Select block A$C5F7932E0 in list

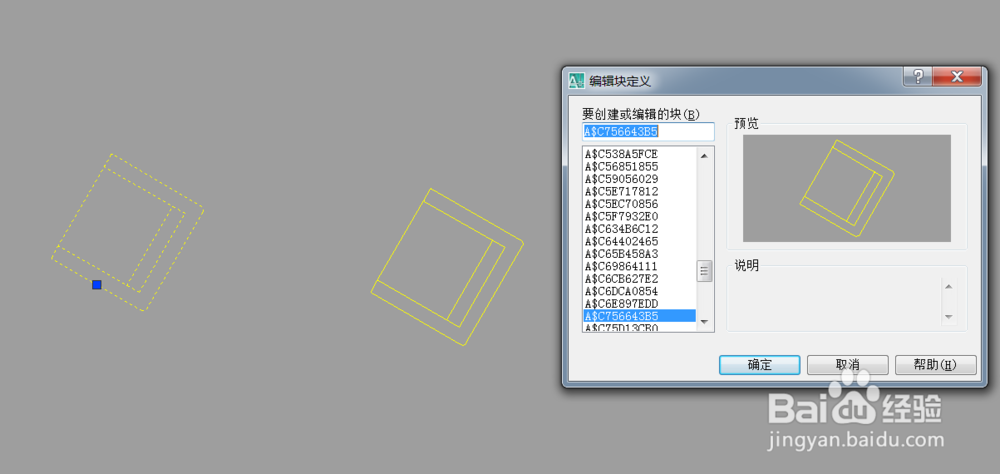[x=621, y=216]
